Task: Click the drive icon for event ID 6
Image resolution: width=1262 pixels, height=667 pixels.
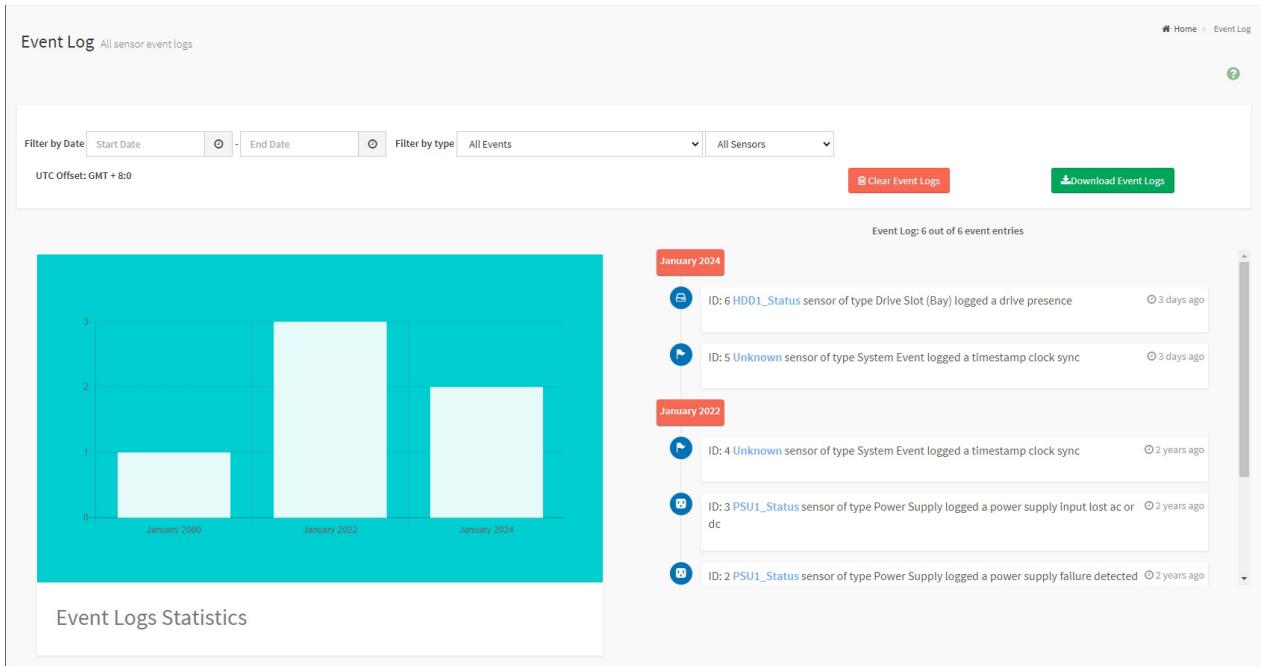Action: click(x=681, y=299)
